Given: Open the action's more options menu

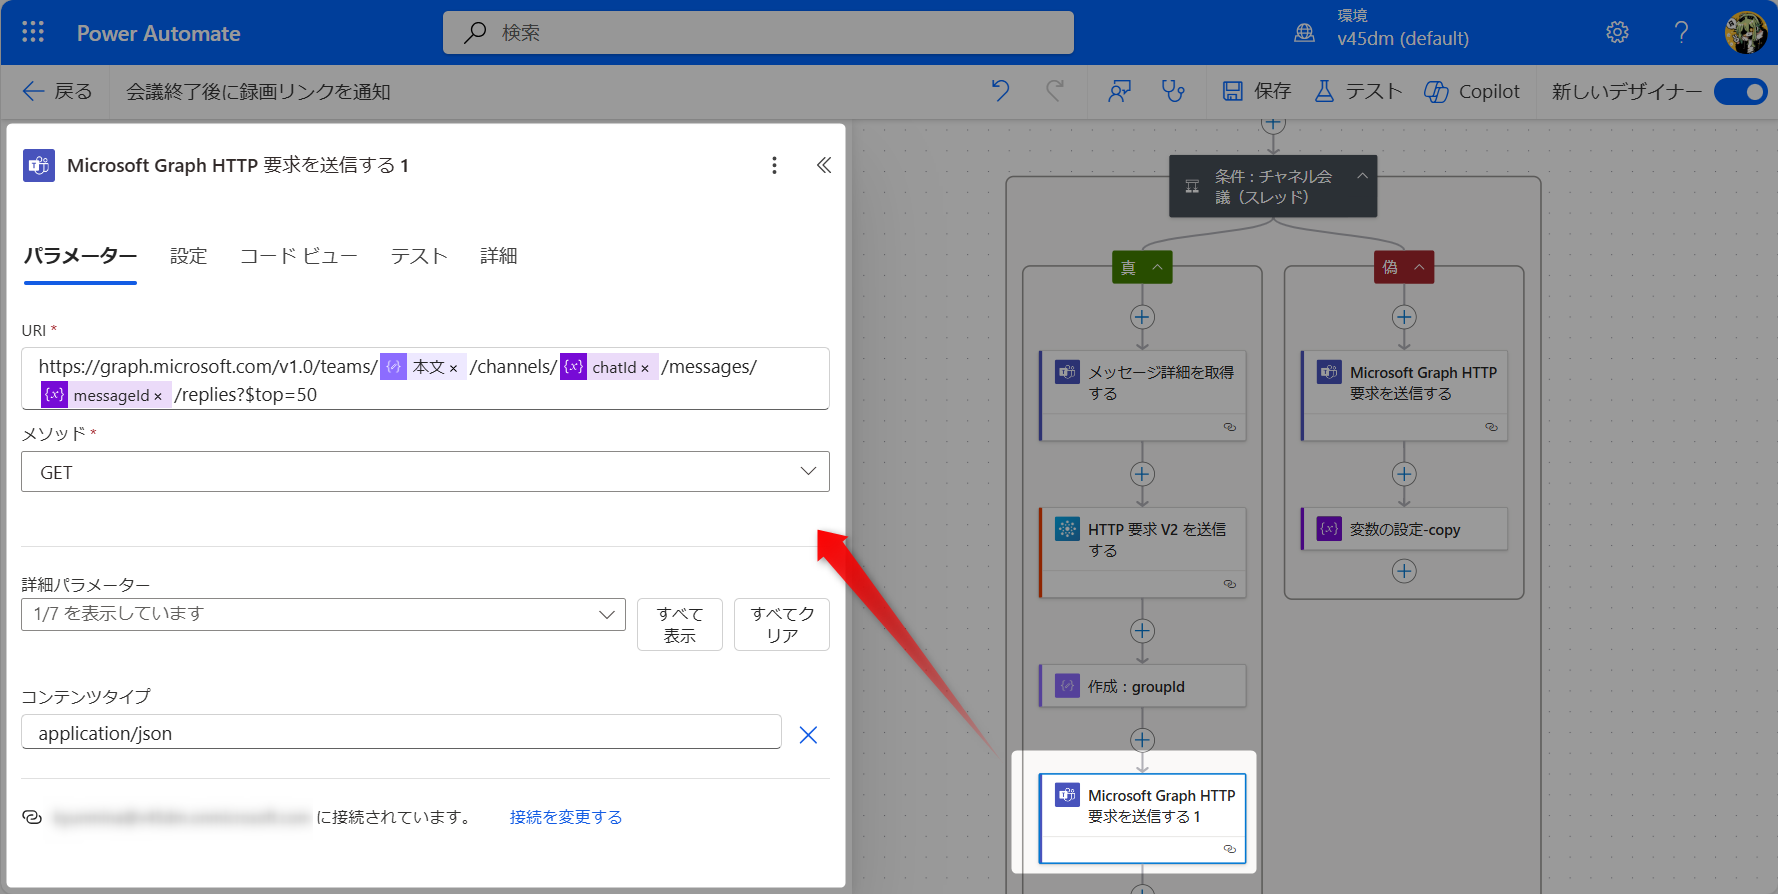Looking at the screenshot, I should tap(774, 165).
